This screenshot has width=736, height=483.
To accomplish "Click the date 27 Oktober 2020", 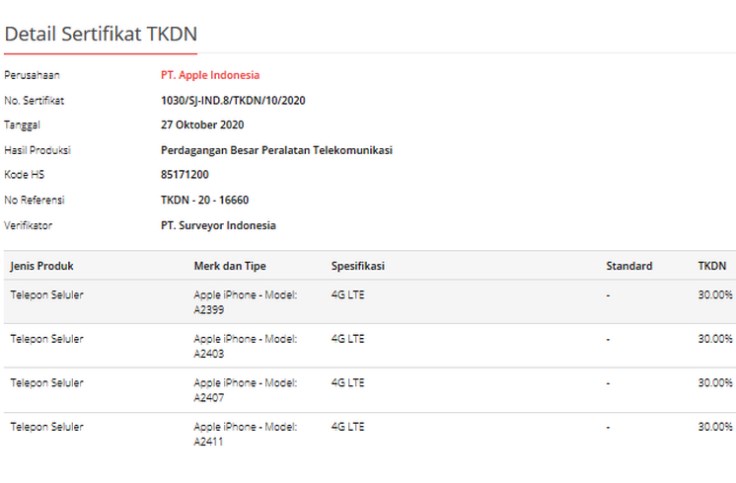I will click(x=202, y=125).
